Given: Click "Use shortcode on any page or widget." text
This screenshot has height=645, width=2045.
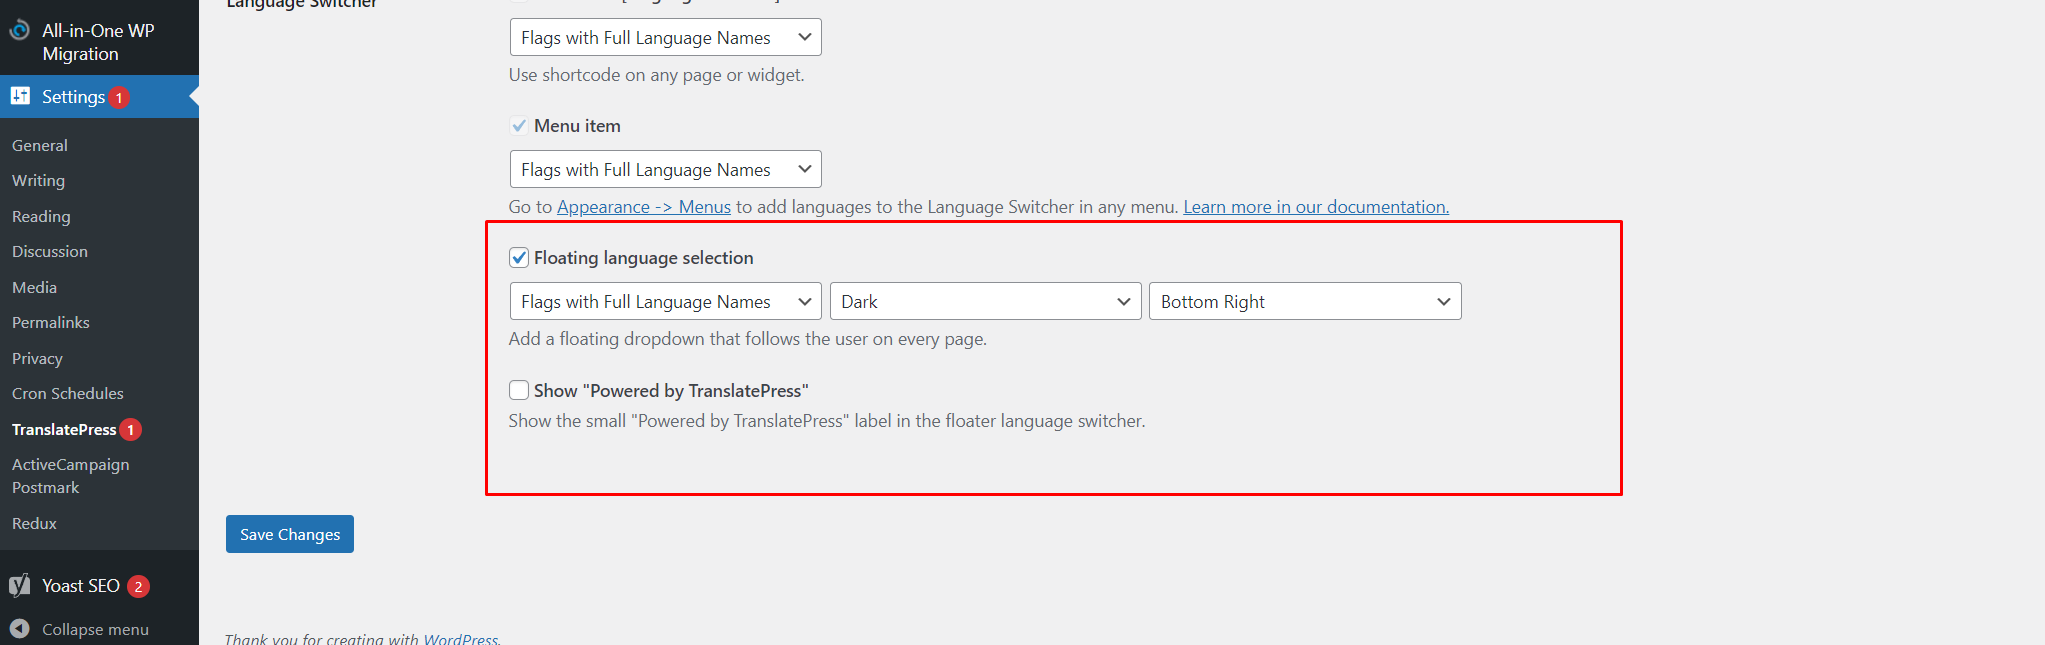Looking at the screenshot, I should (656, 75).
